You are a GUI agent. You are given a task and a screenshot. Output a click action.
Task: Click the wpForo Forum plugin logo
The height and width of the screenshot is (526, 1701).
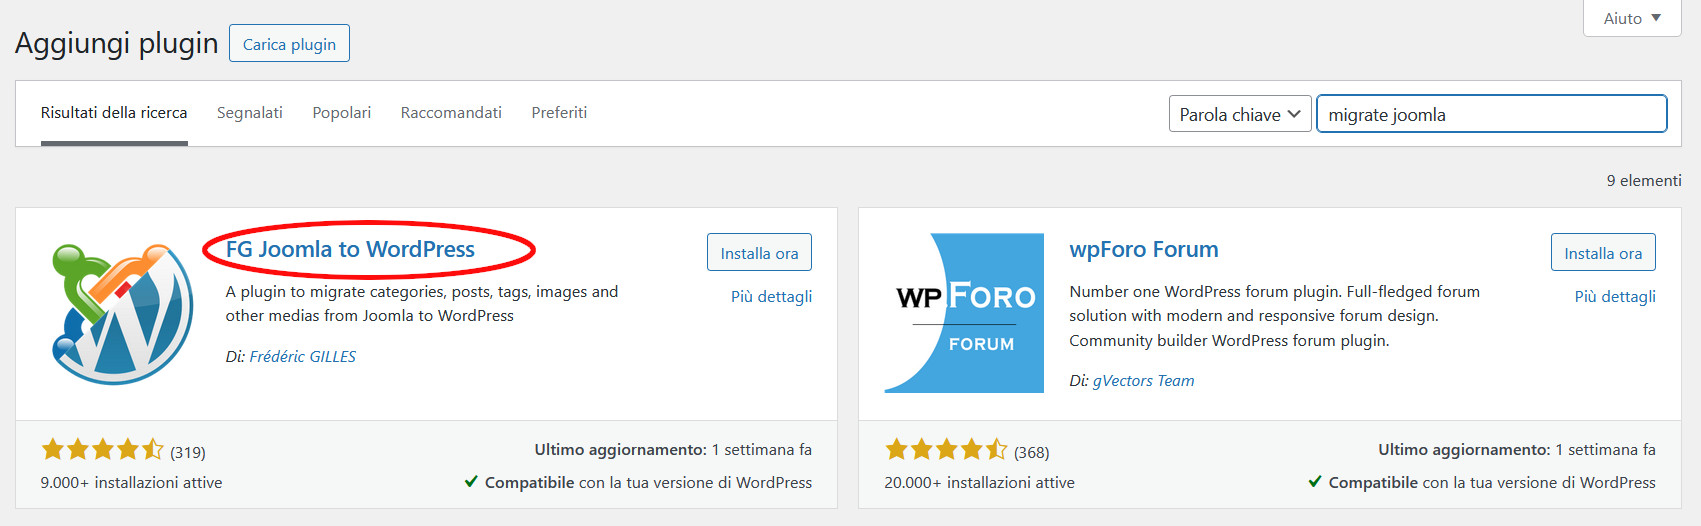click(x=964, y=313)
